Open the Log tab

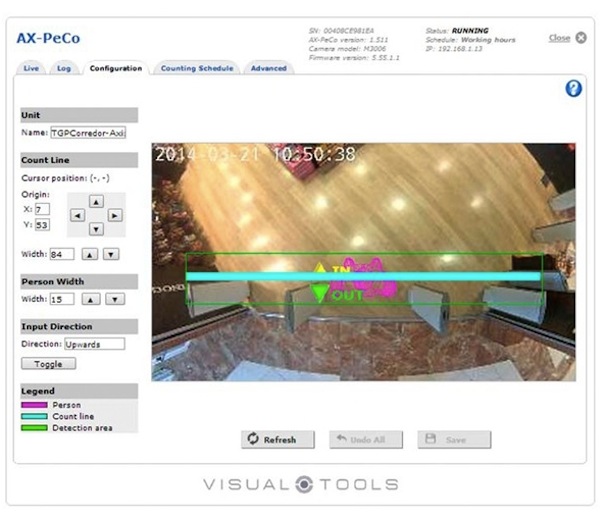tap(64, 68)
